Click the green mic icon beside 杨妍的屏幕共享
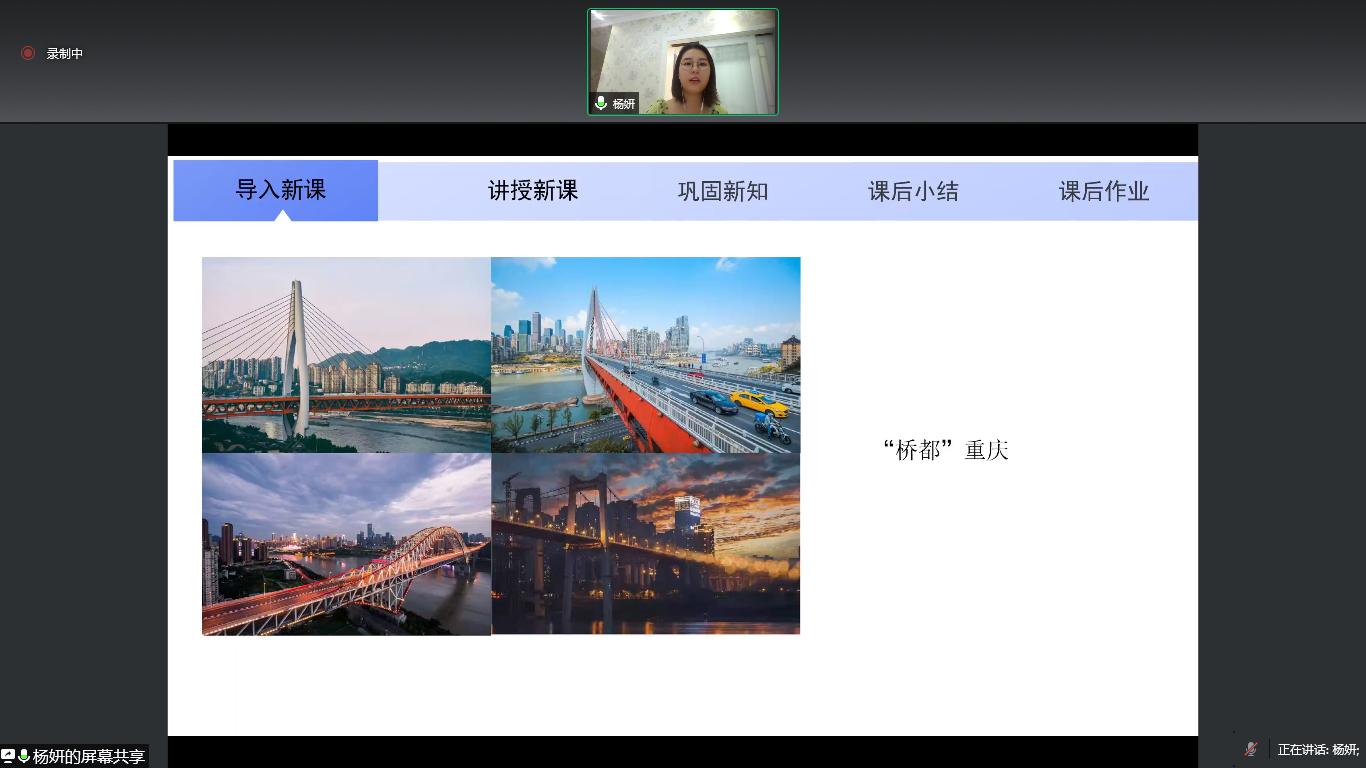The width and height of the screenshot is (1366, 768). pos(24,756)
